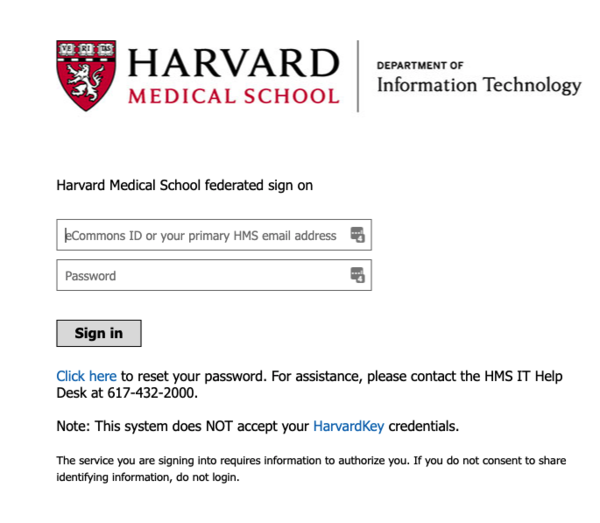Screen dimensions: 600x523
Task: Open password manager icon in Password field
Action: [x=357, y=275]
